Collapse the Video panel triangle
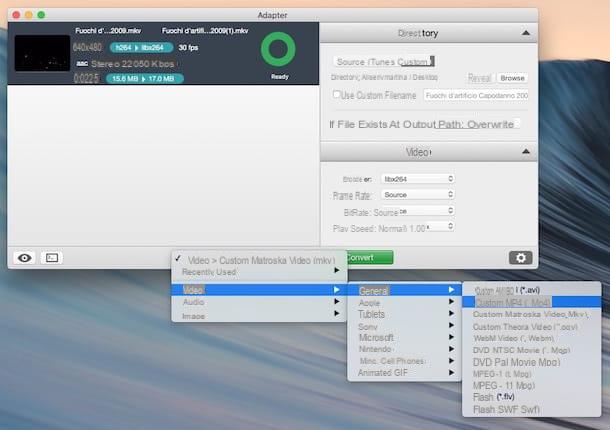Screen dimensions: 610x430 click(x=526, y=151)
